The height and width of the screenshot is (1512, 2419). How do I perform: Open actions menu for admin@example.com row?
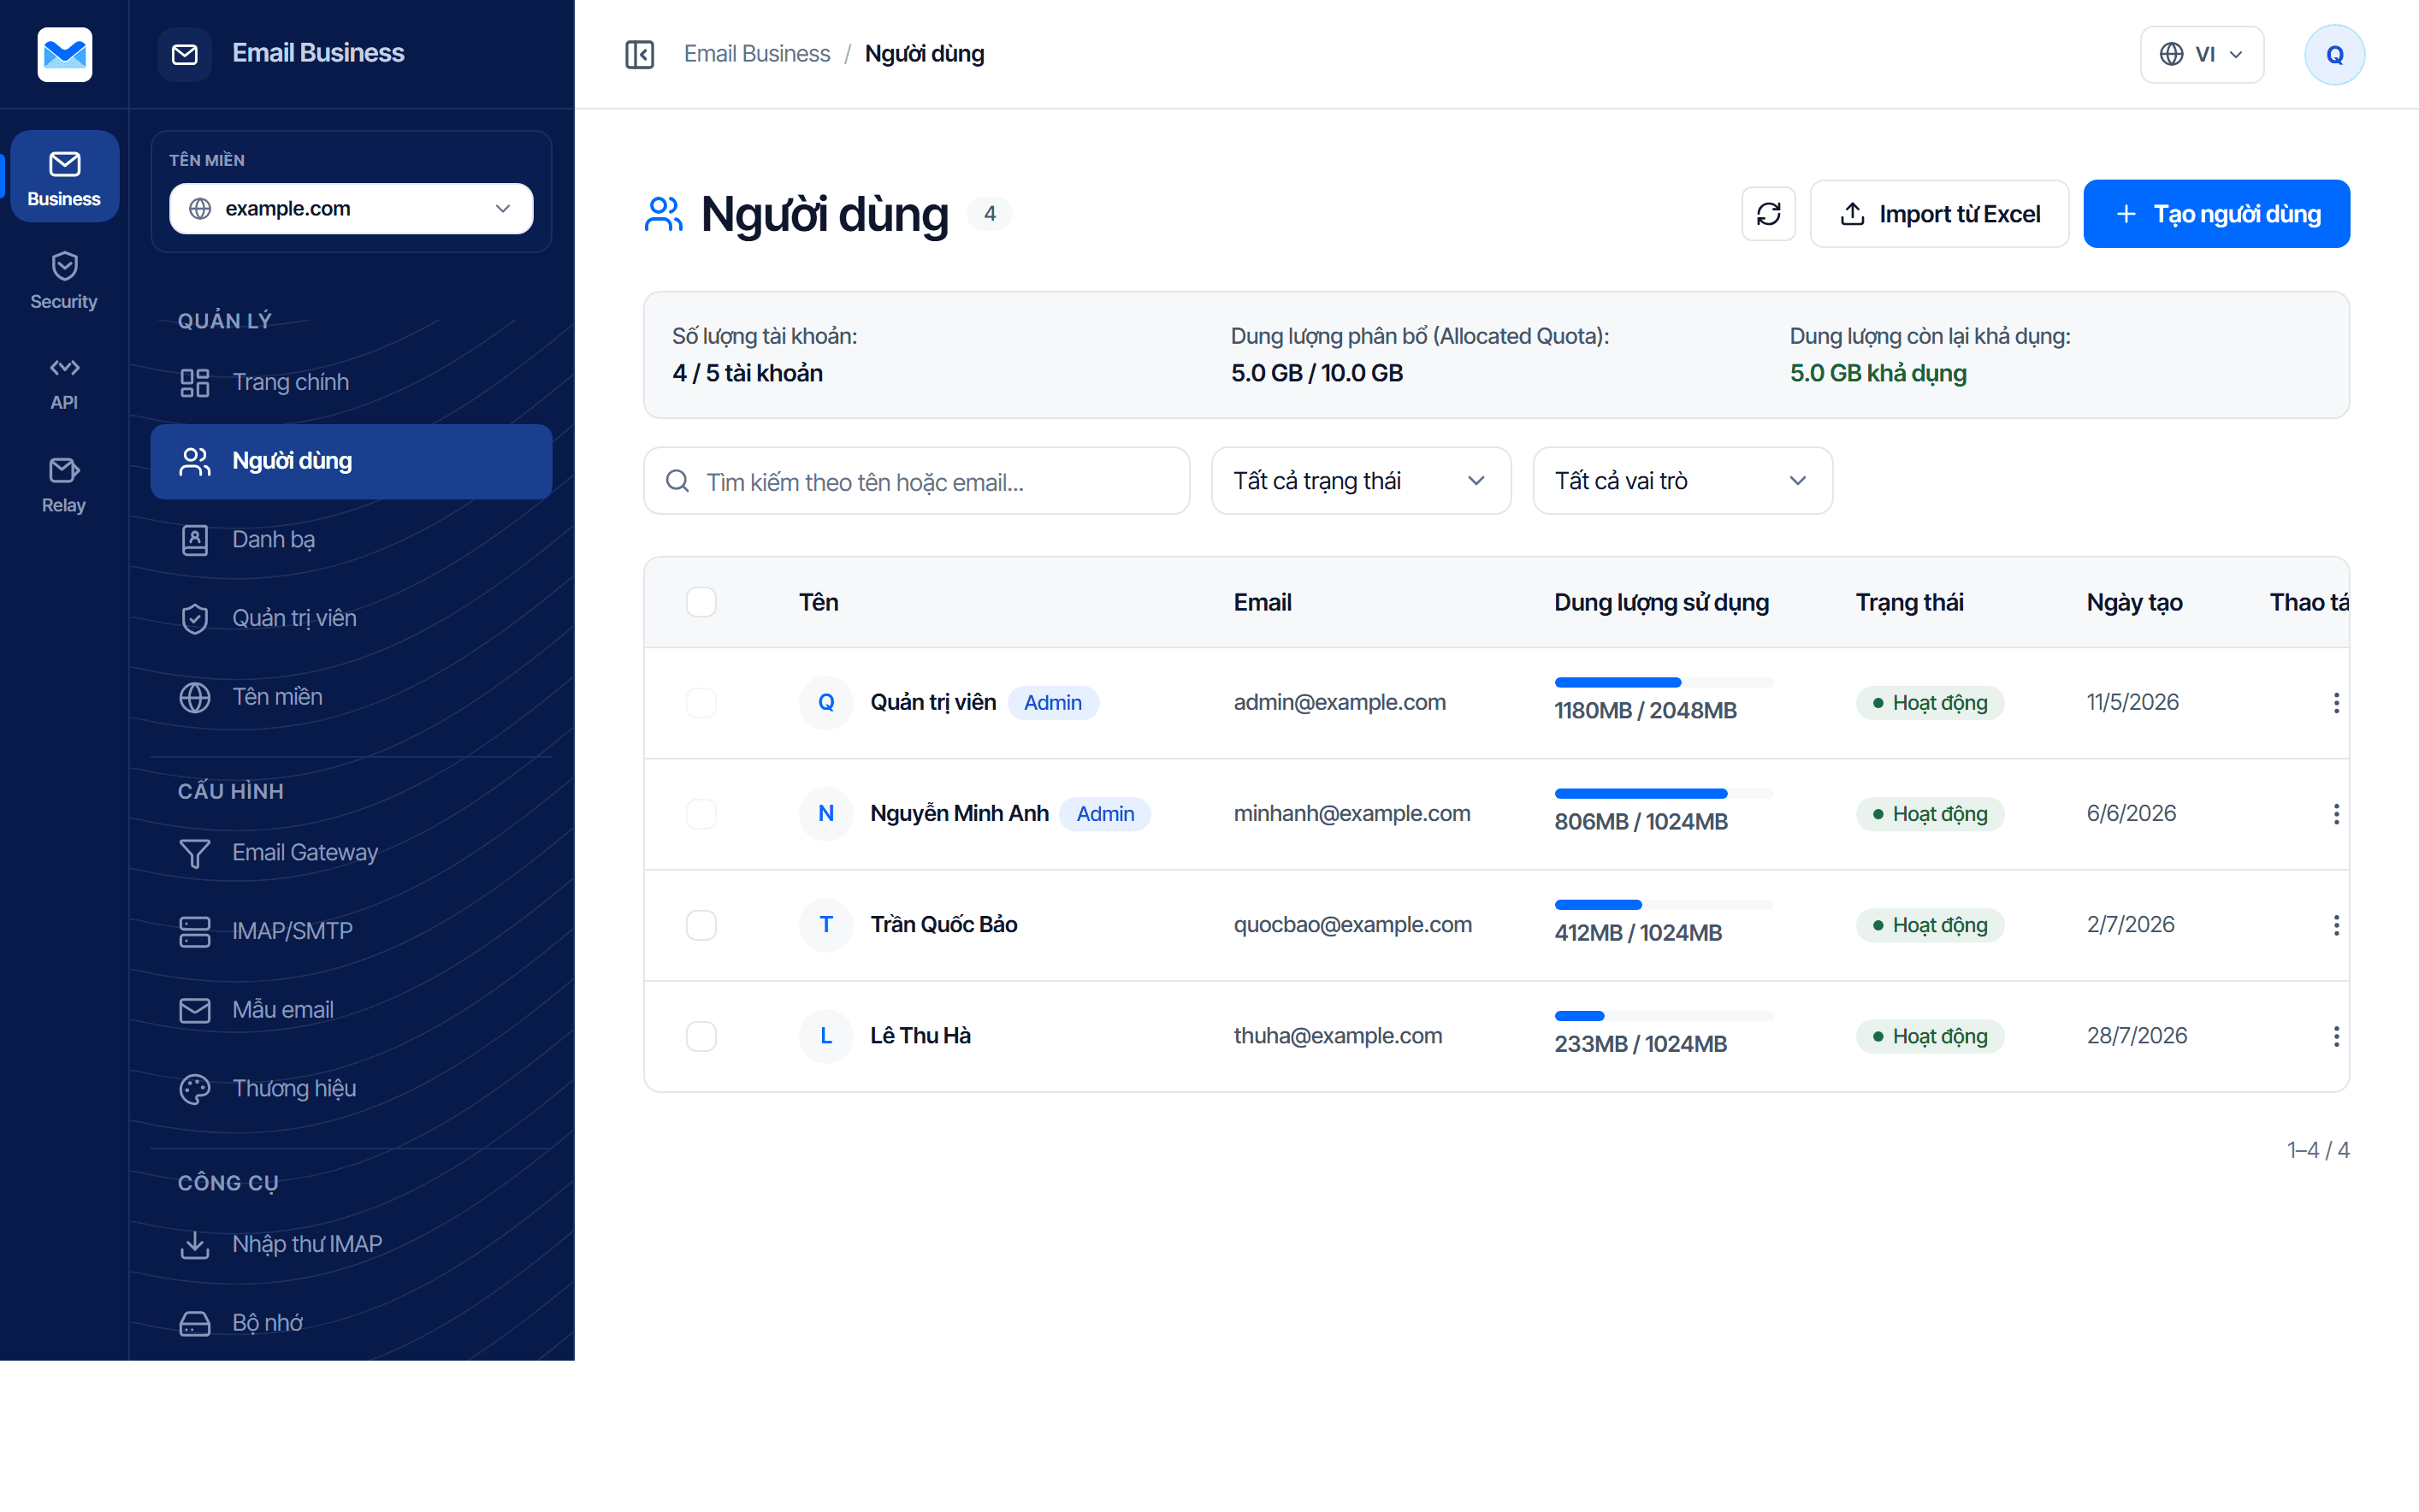coord(2335,703)
